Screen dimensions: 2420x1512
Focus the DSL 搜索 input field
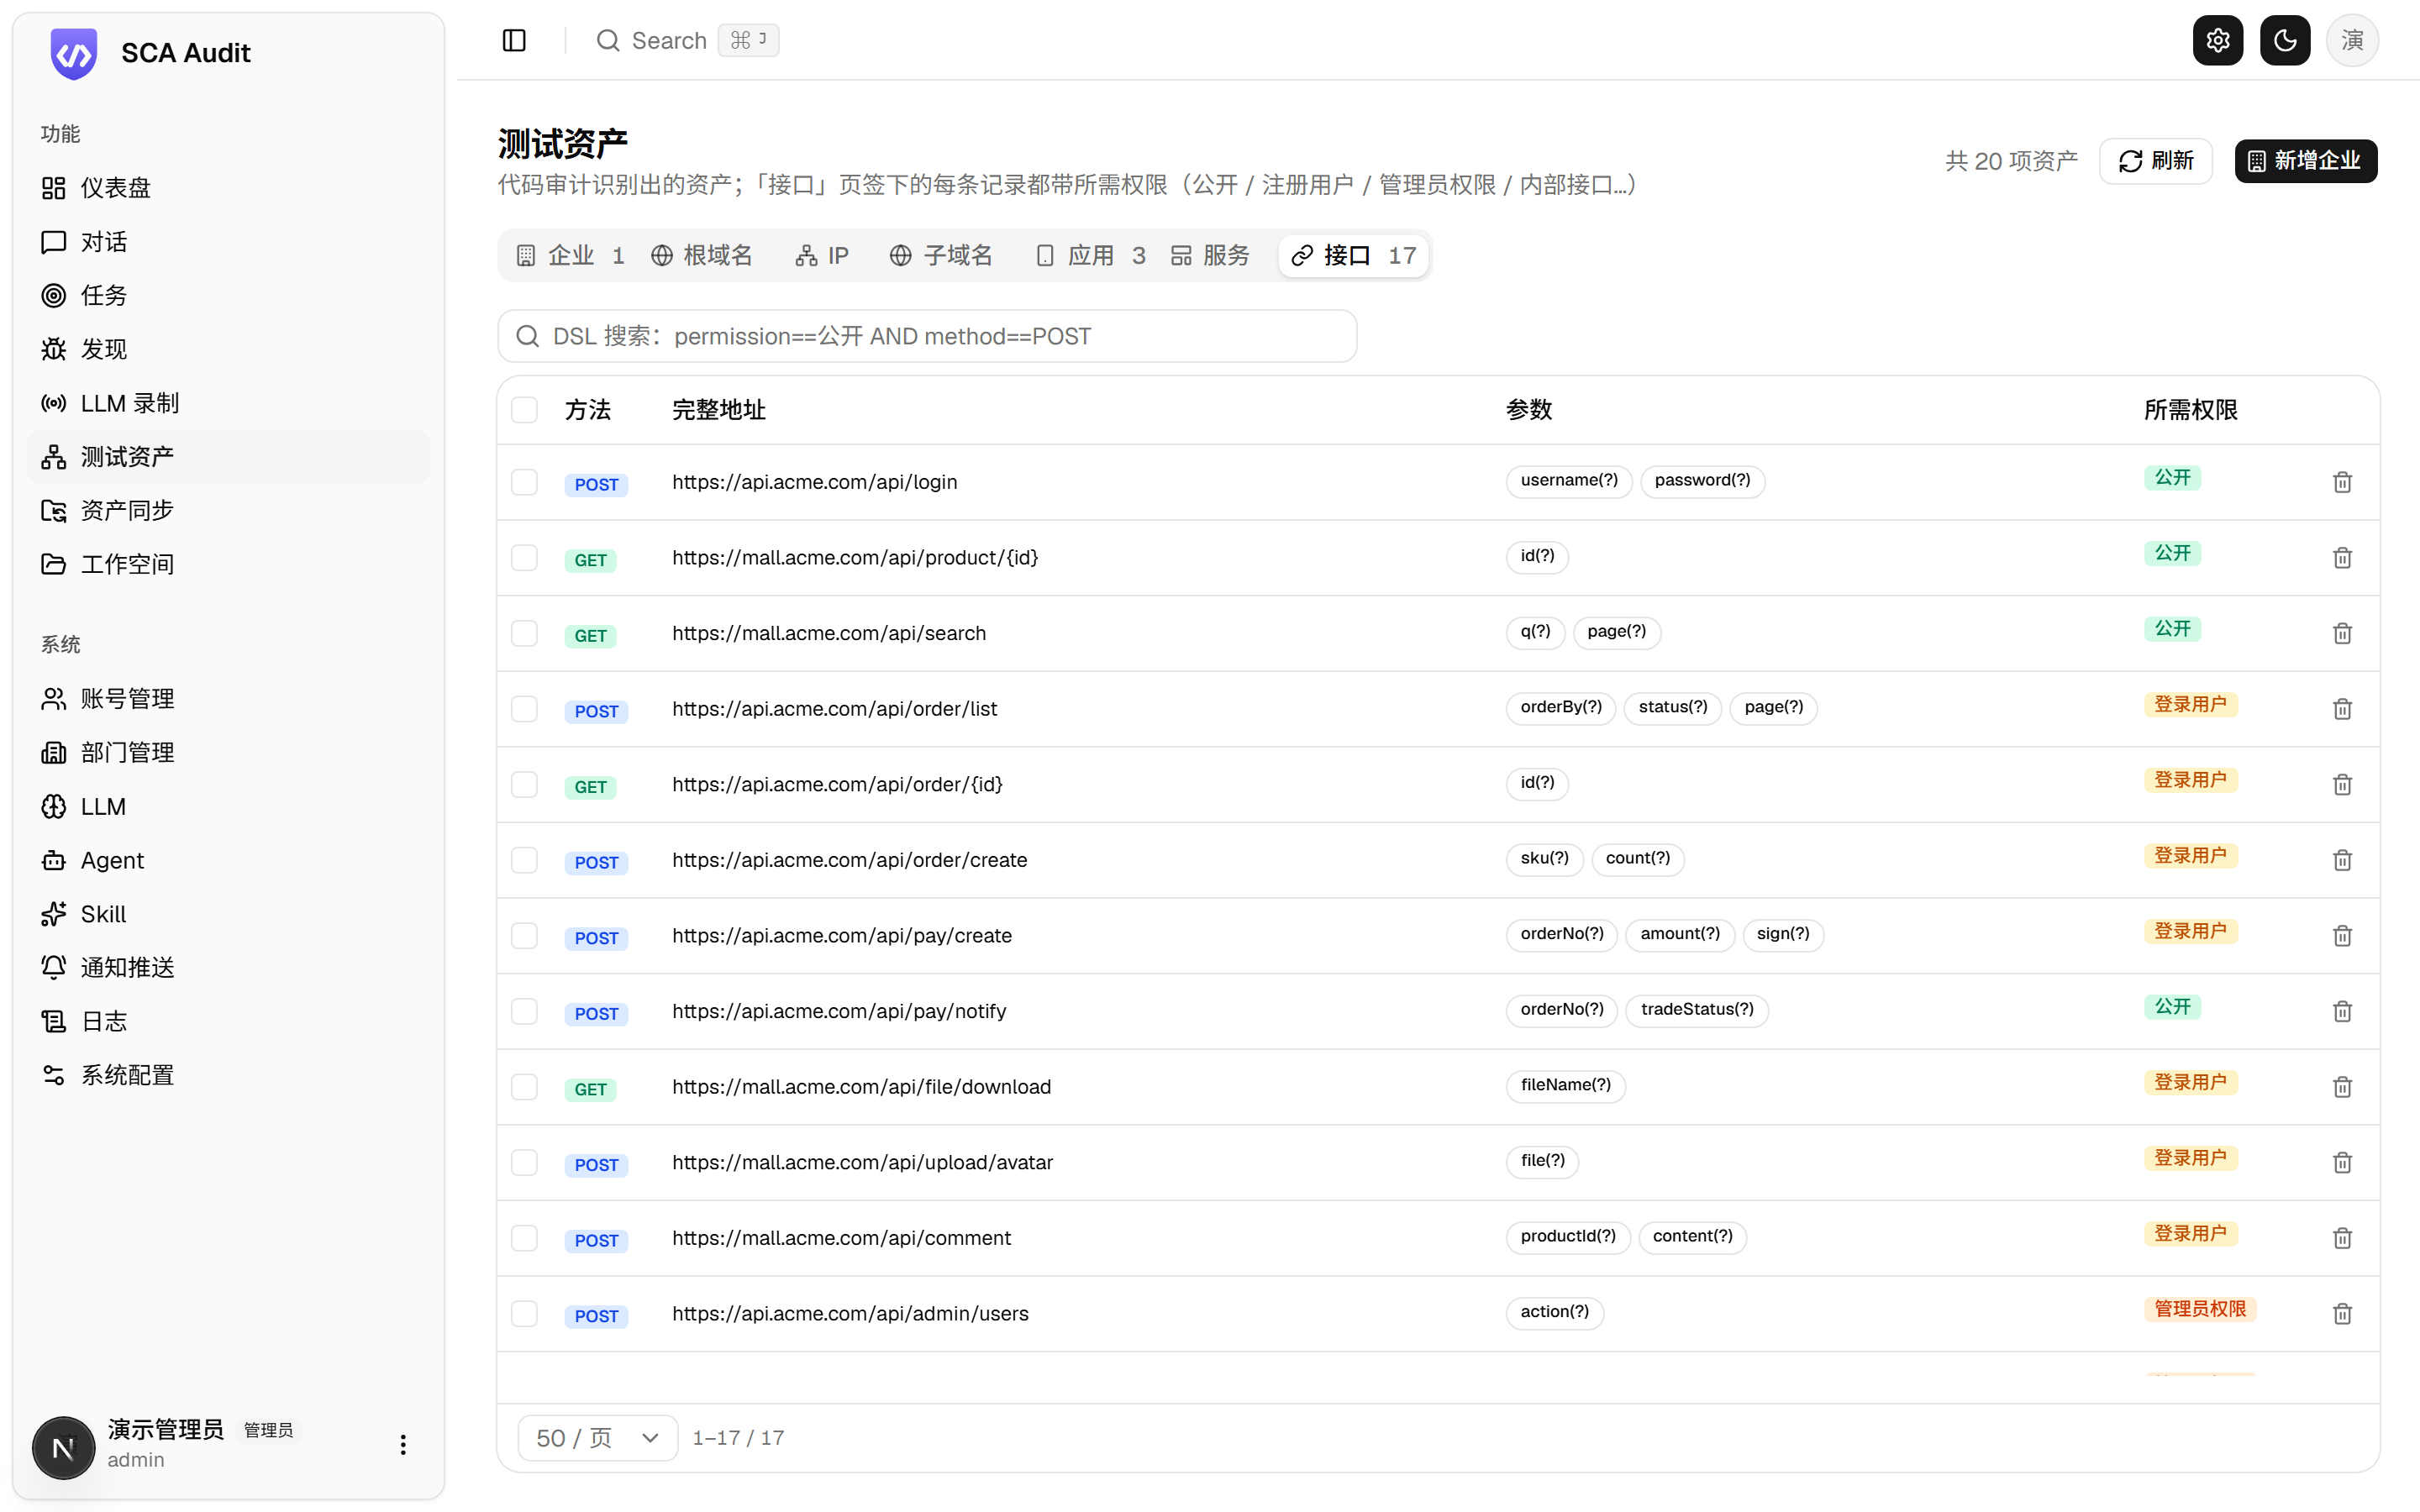coord(927,336)
